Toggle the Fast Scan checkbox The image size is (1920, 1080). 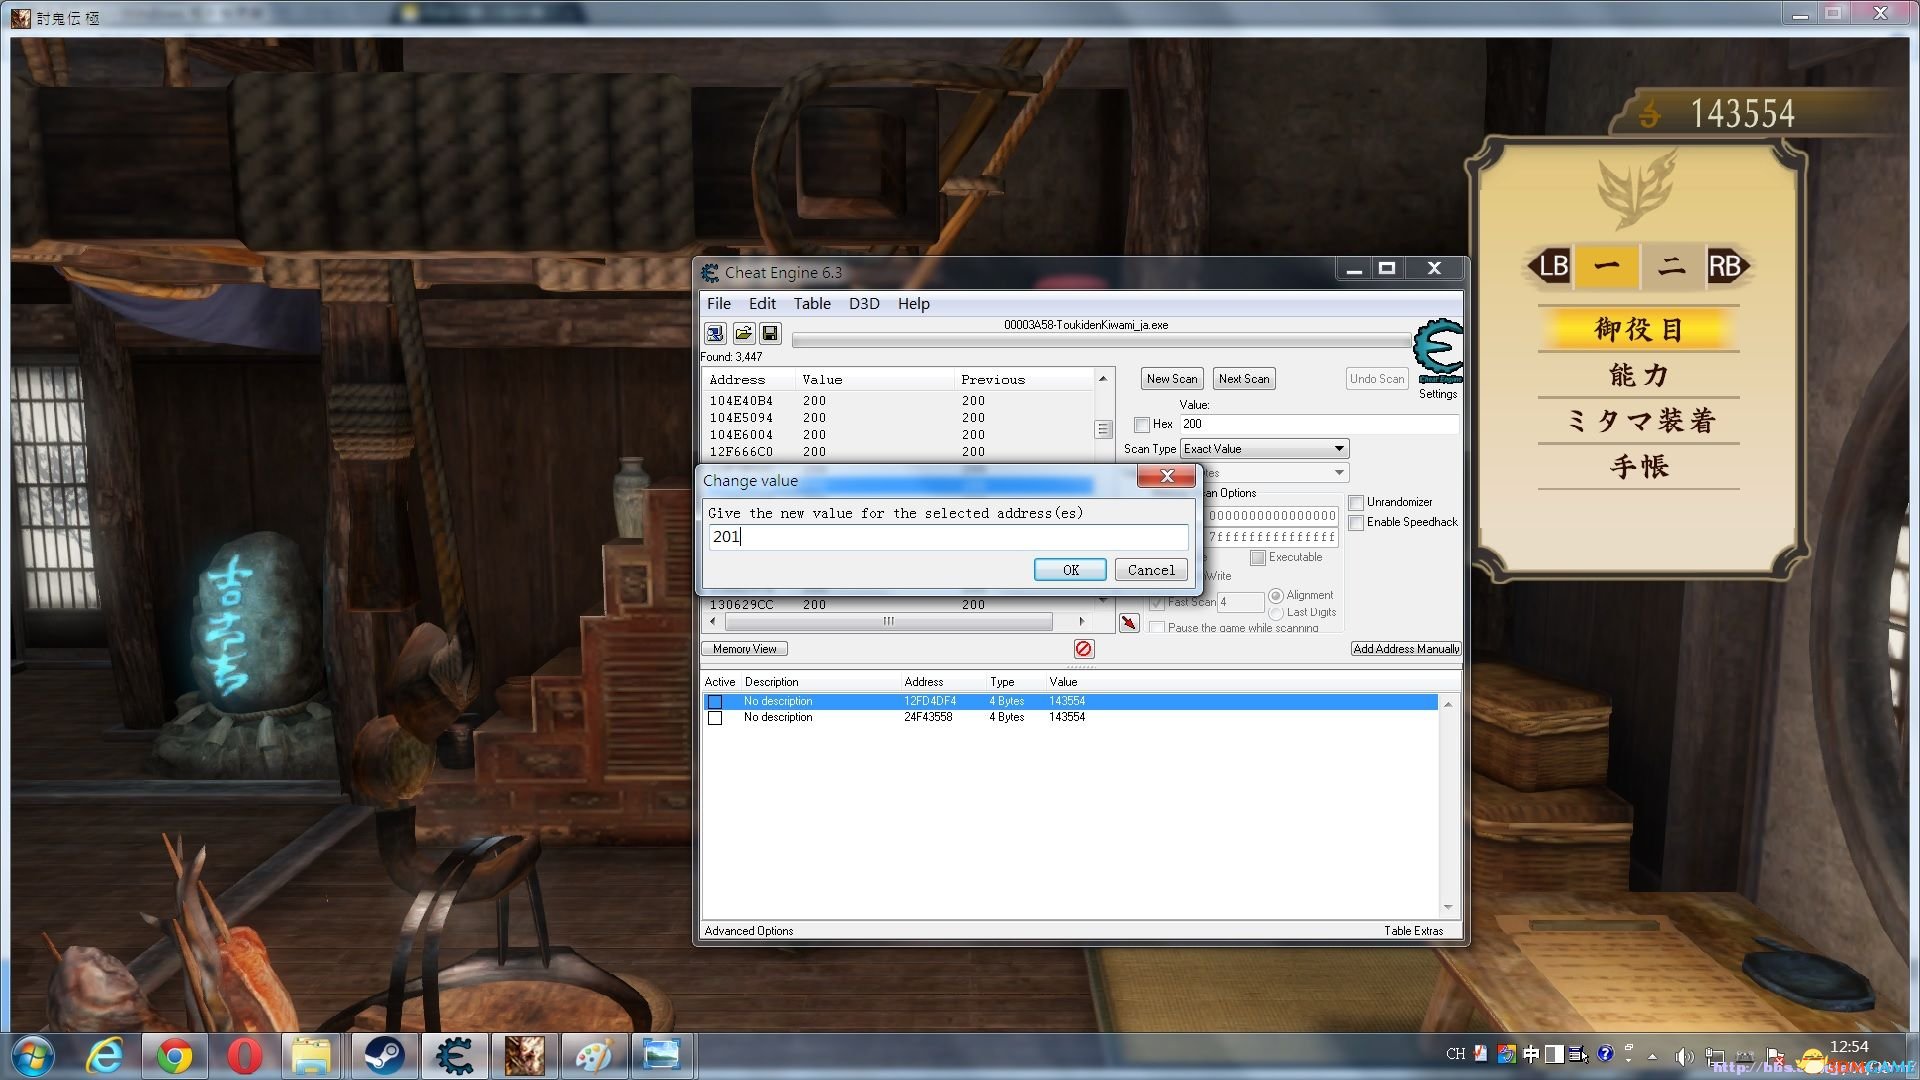coord(1157,602)
